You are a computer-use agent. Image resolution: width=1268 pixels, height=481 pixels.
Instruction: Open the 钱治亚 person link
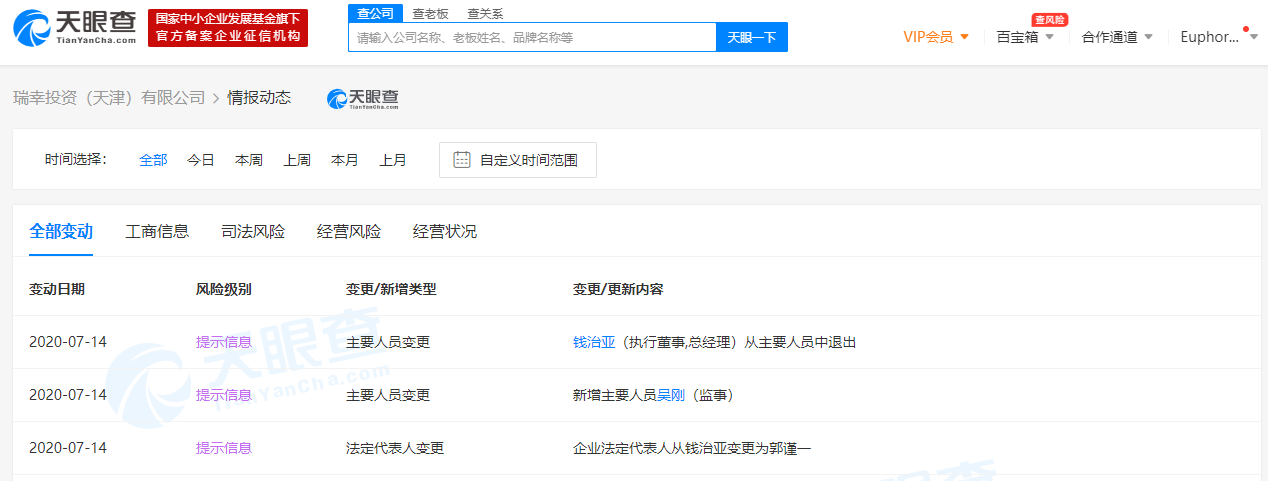tap(594, 342)
